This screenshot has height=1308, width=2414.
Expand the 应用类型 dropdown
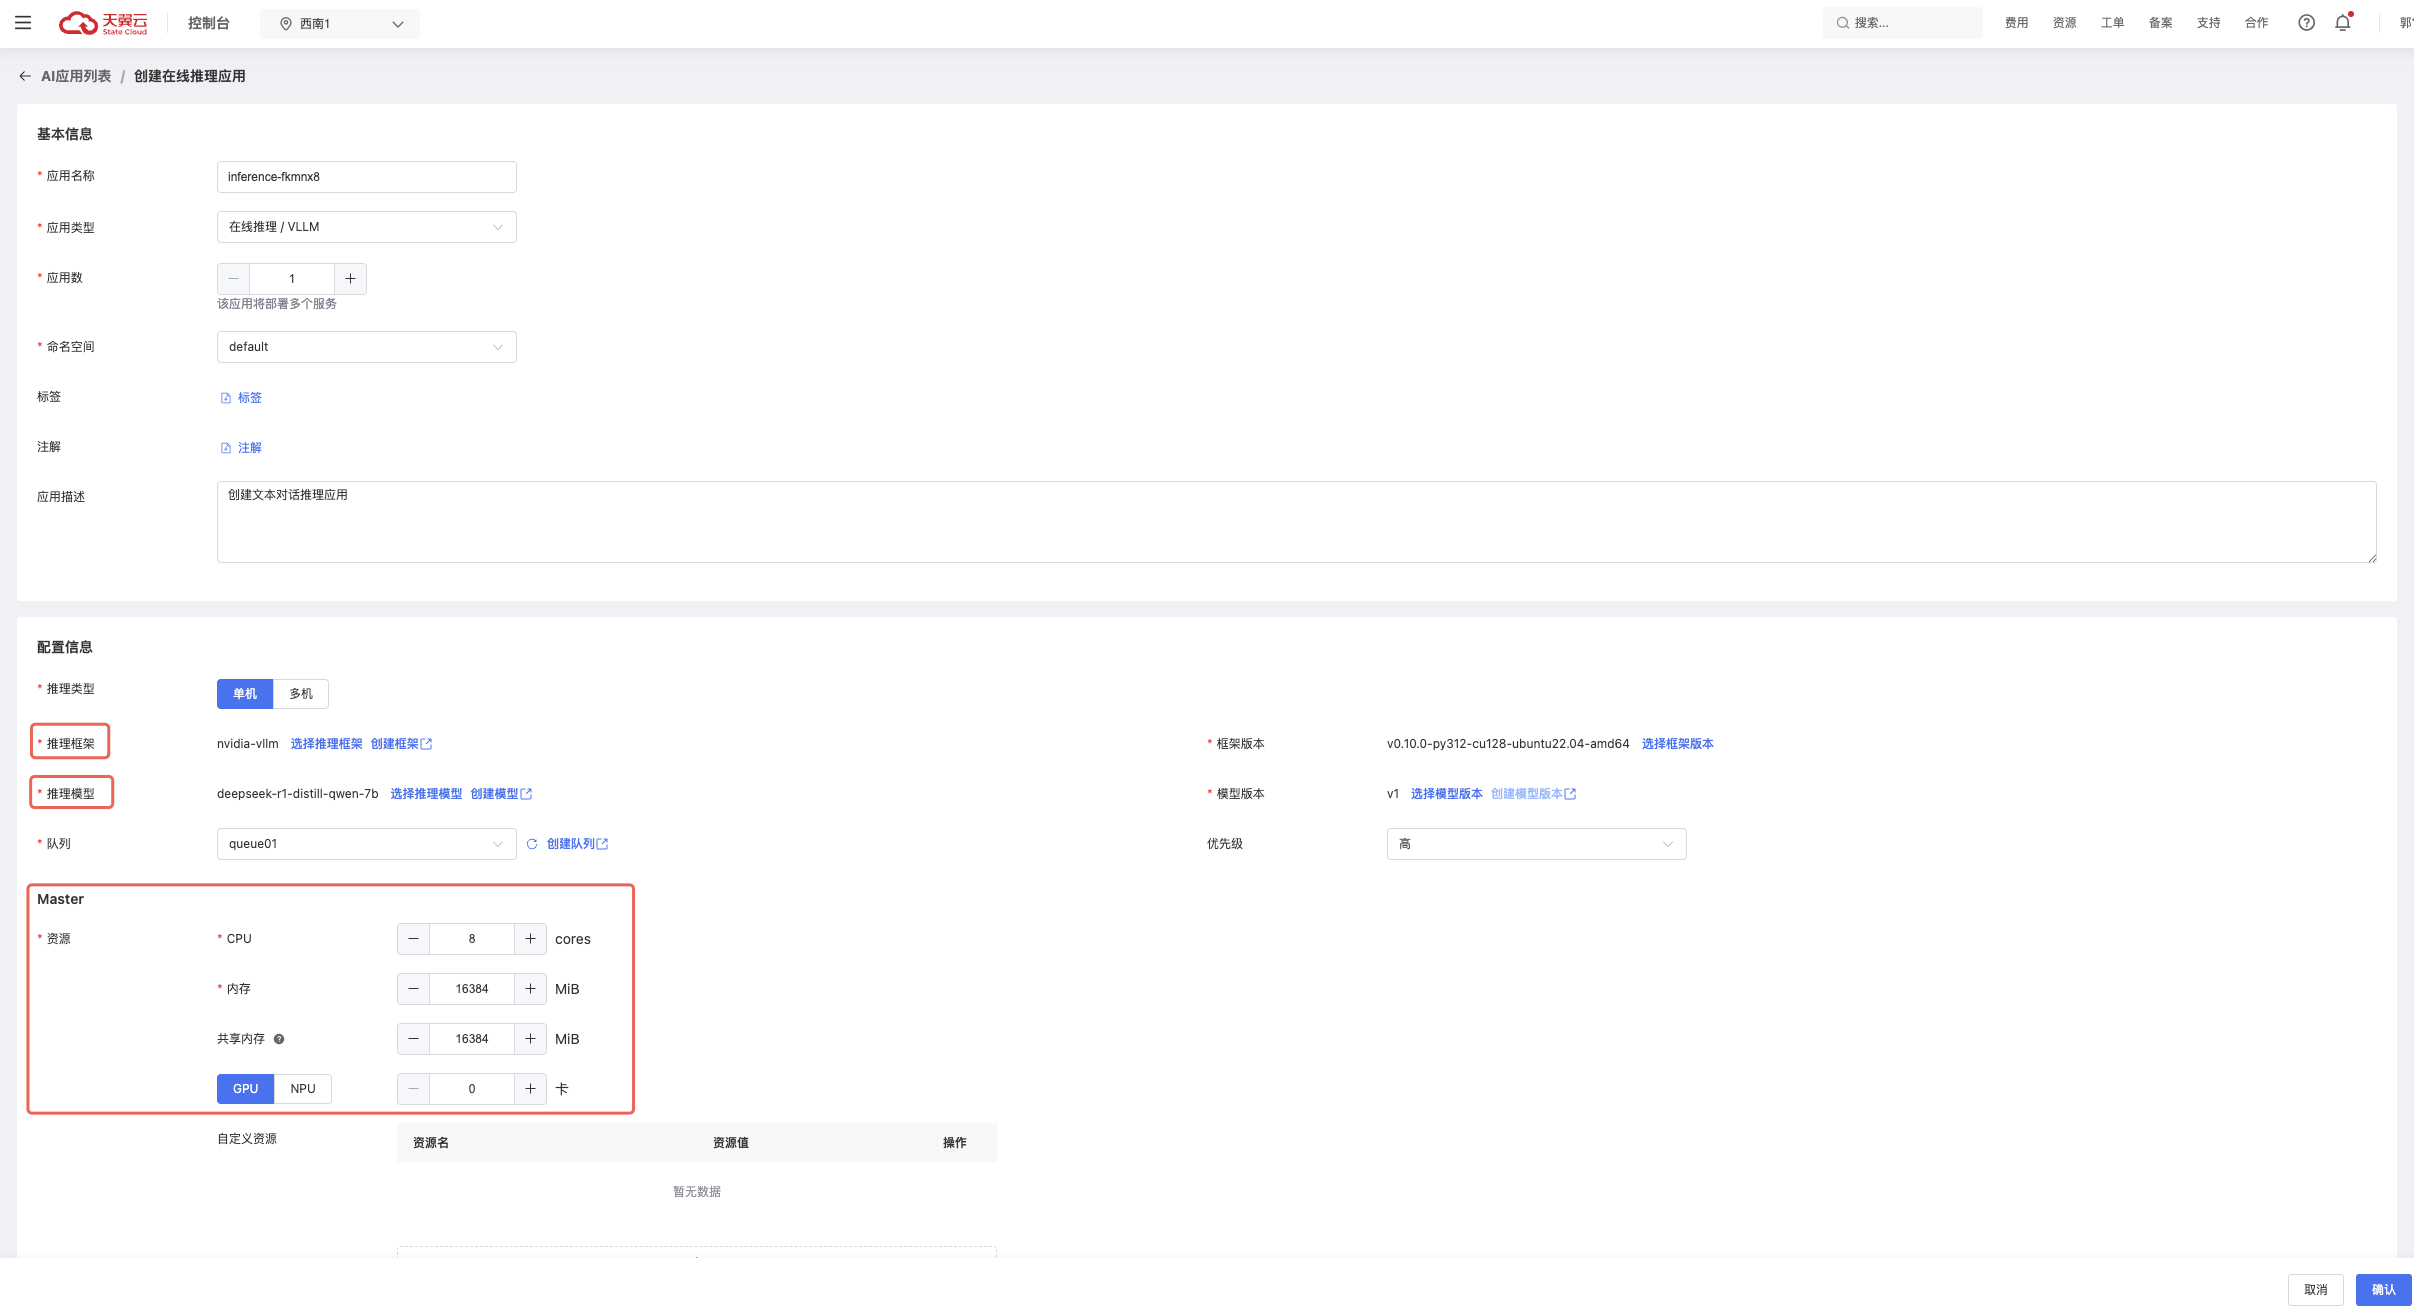tap(366, 227)
